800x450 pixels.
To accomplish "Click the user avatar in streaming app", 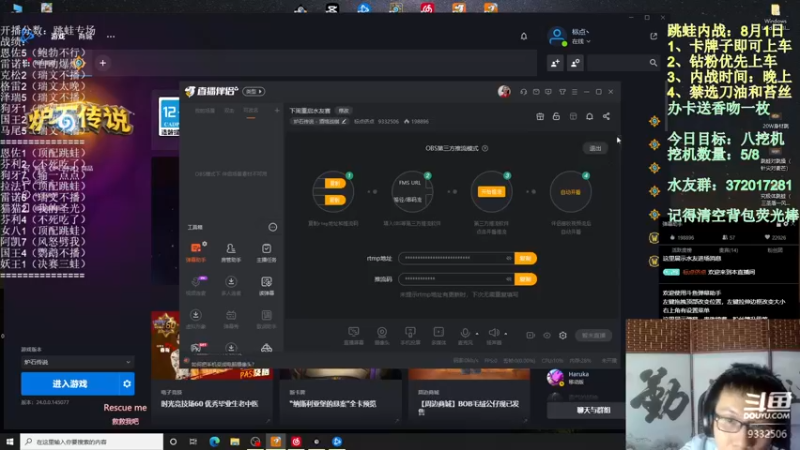I will click(504, 91).
